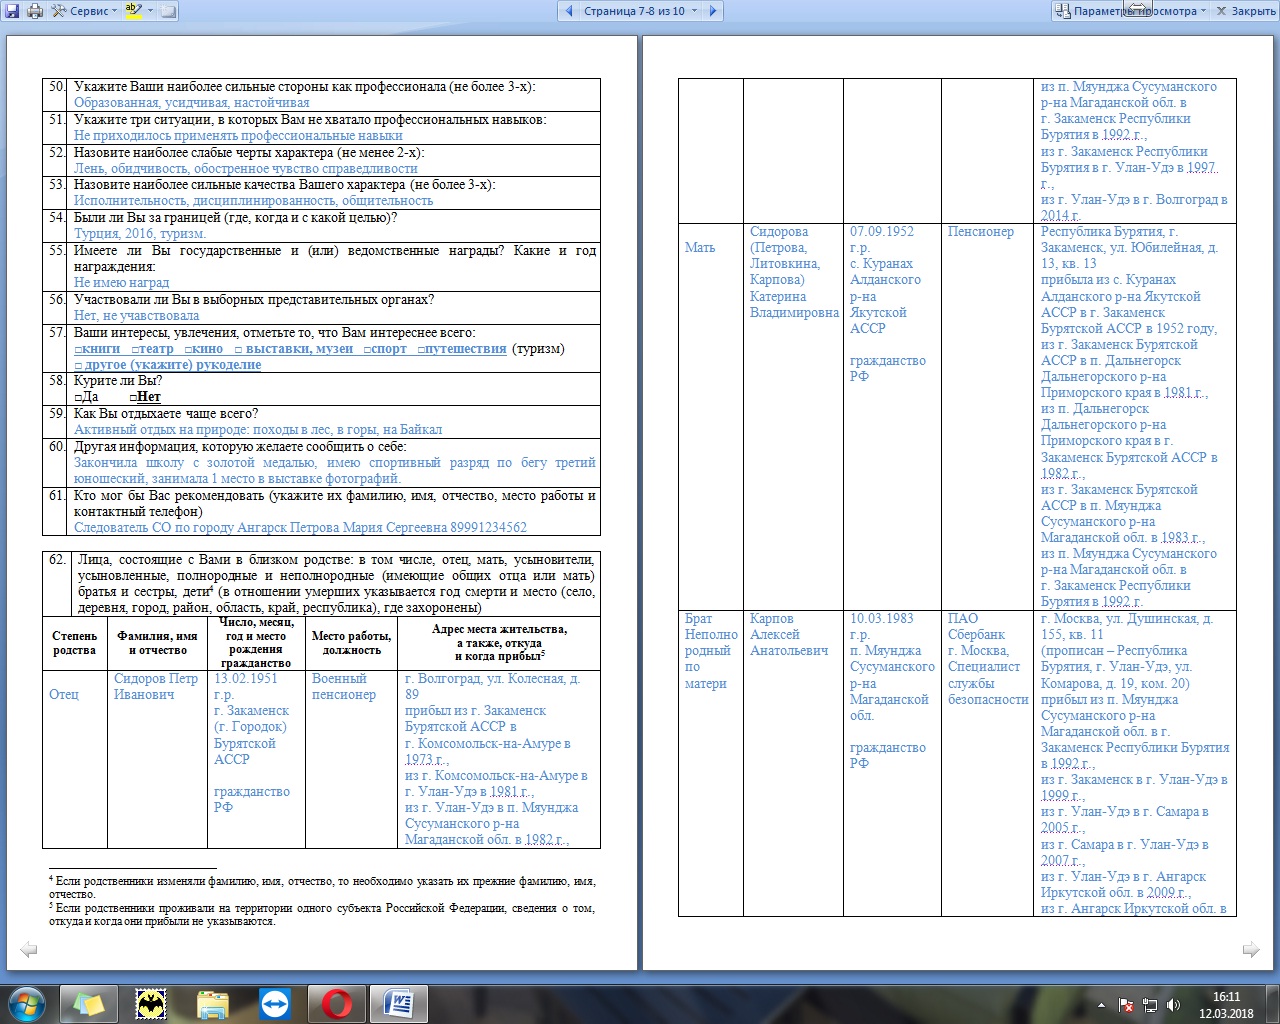Go to next page with the right blue arrow
Image resolution: width=1280 pixels, height=1024 pixels.
tap(712, 11)
